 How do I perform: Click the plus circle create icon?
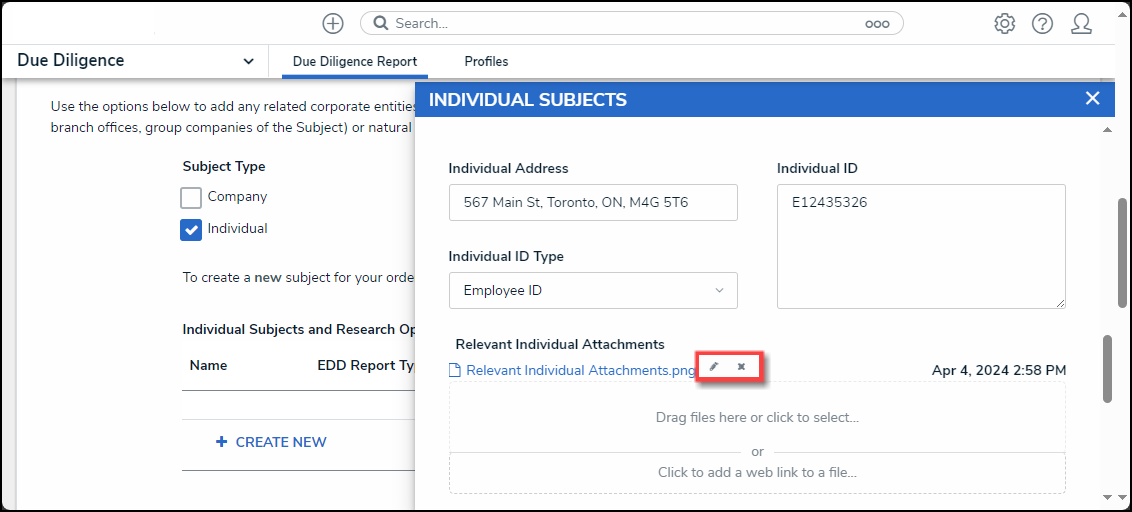(x=332, y=23)
